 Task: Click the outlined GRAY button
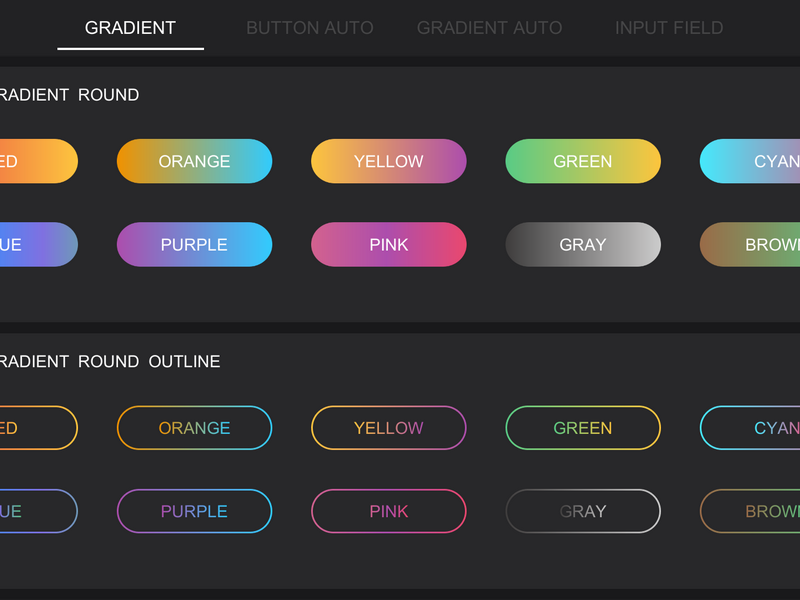(583, 511)
